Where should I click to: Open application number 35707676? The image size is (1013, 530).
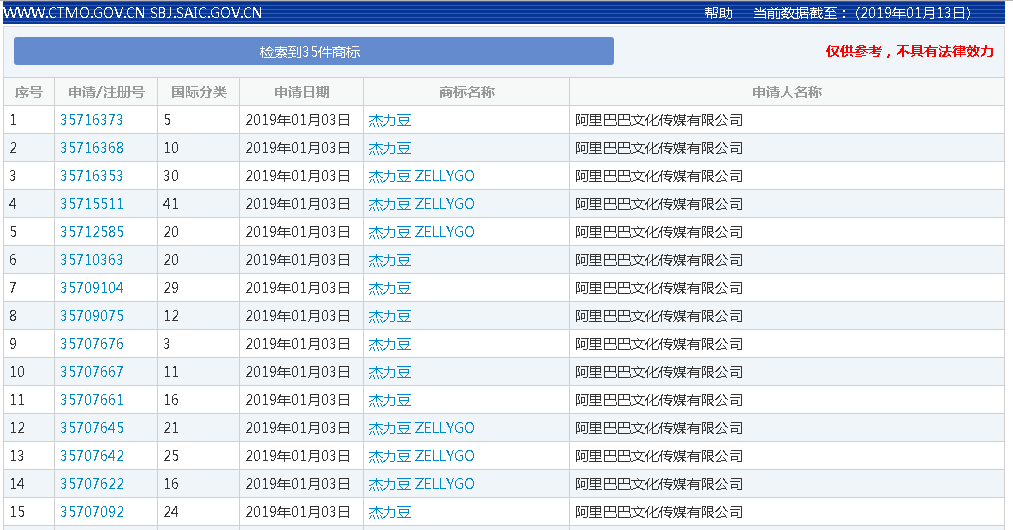92,344
